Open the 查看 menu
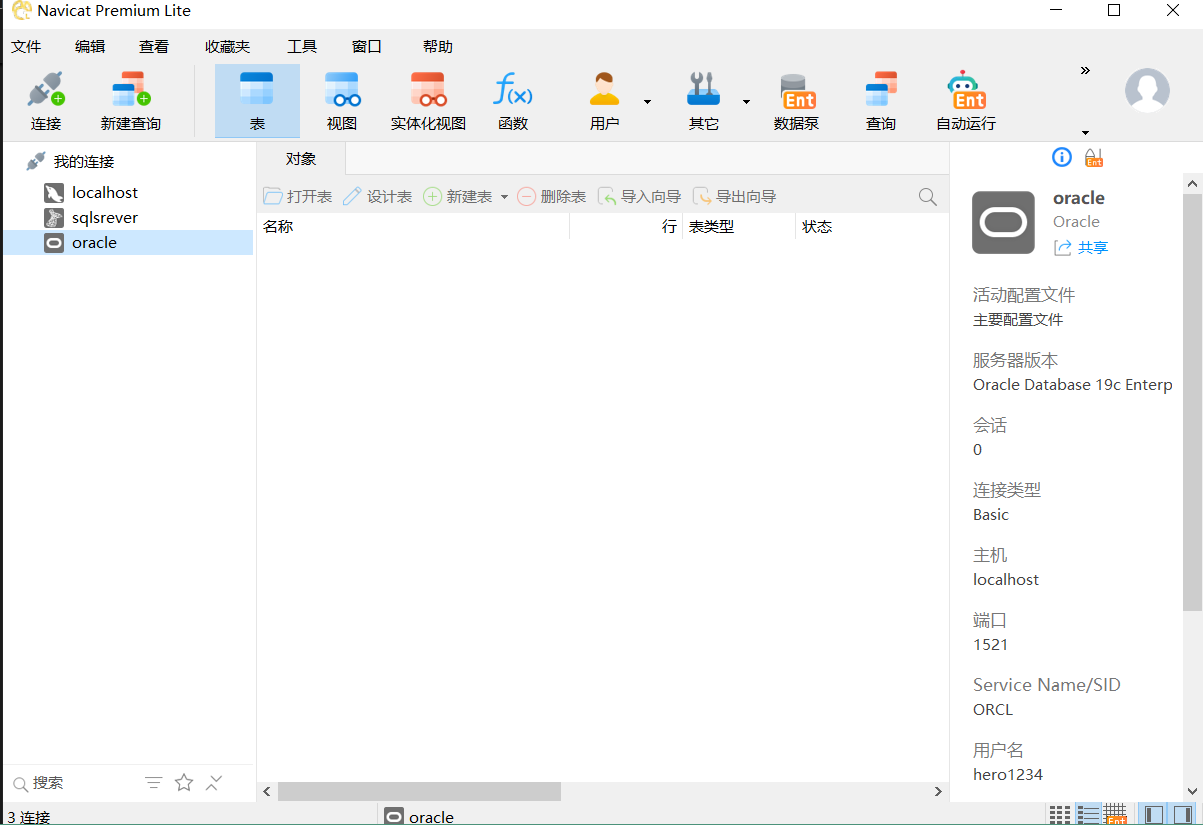The height and width of the screenshot is (828, 1203). (154, 46)
